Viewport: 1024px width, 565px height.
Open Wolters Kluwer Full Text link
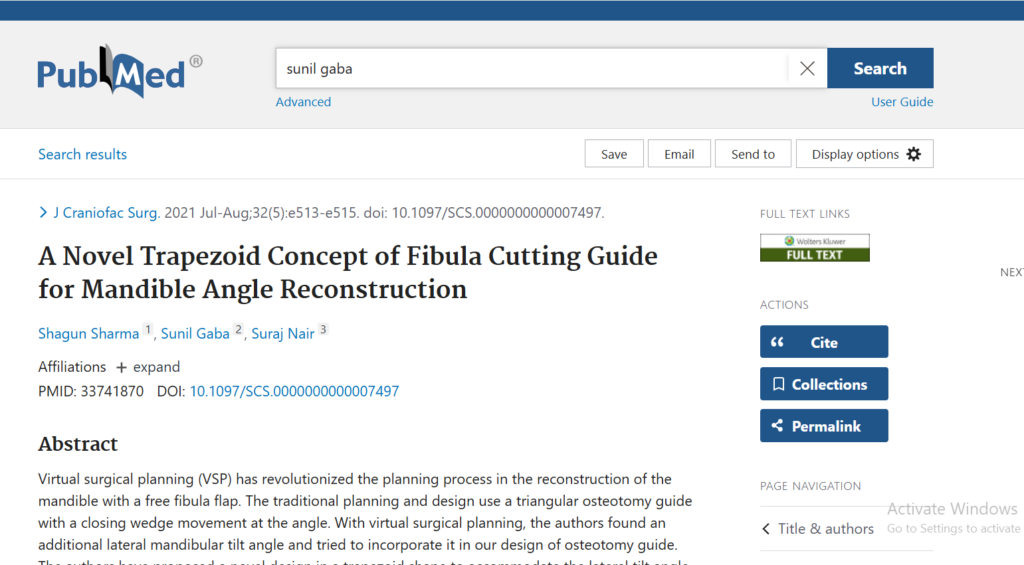[x=814, y=248]
